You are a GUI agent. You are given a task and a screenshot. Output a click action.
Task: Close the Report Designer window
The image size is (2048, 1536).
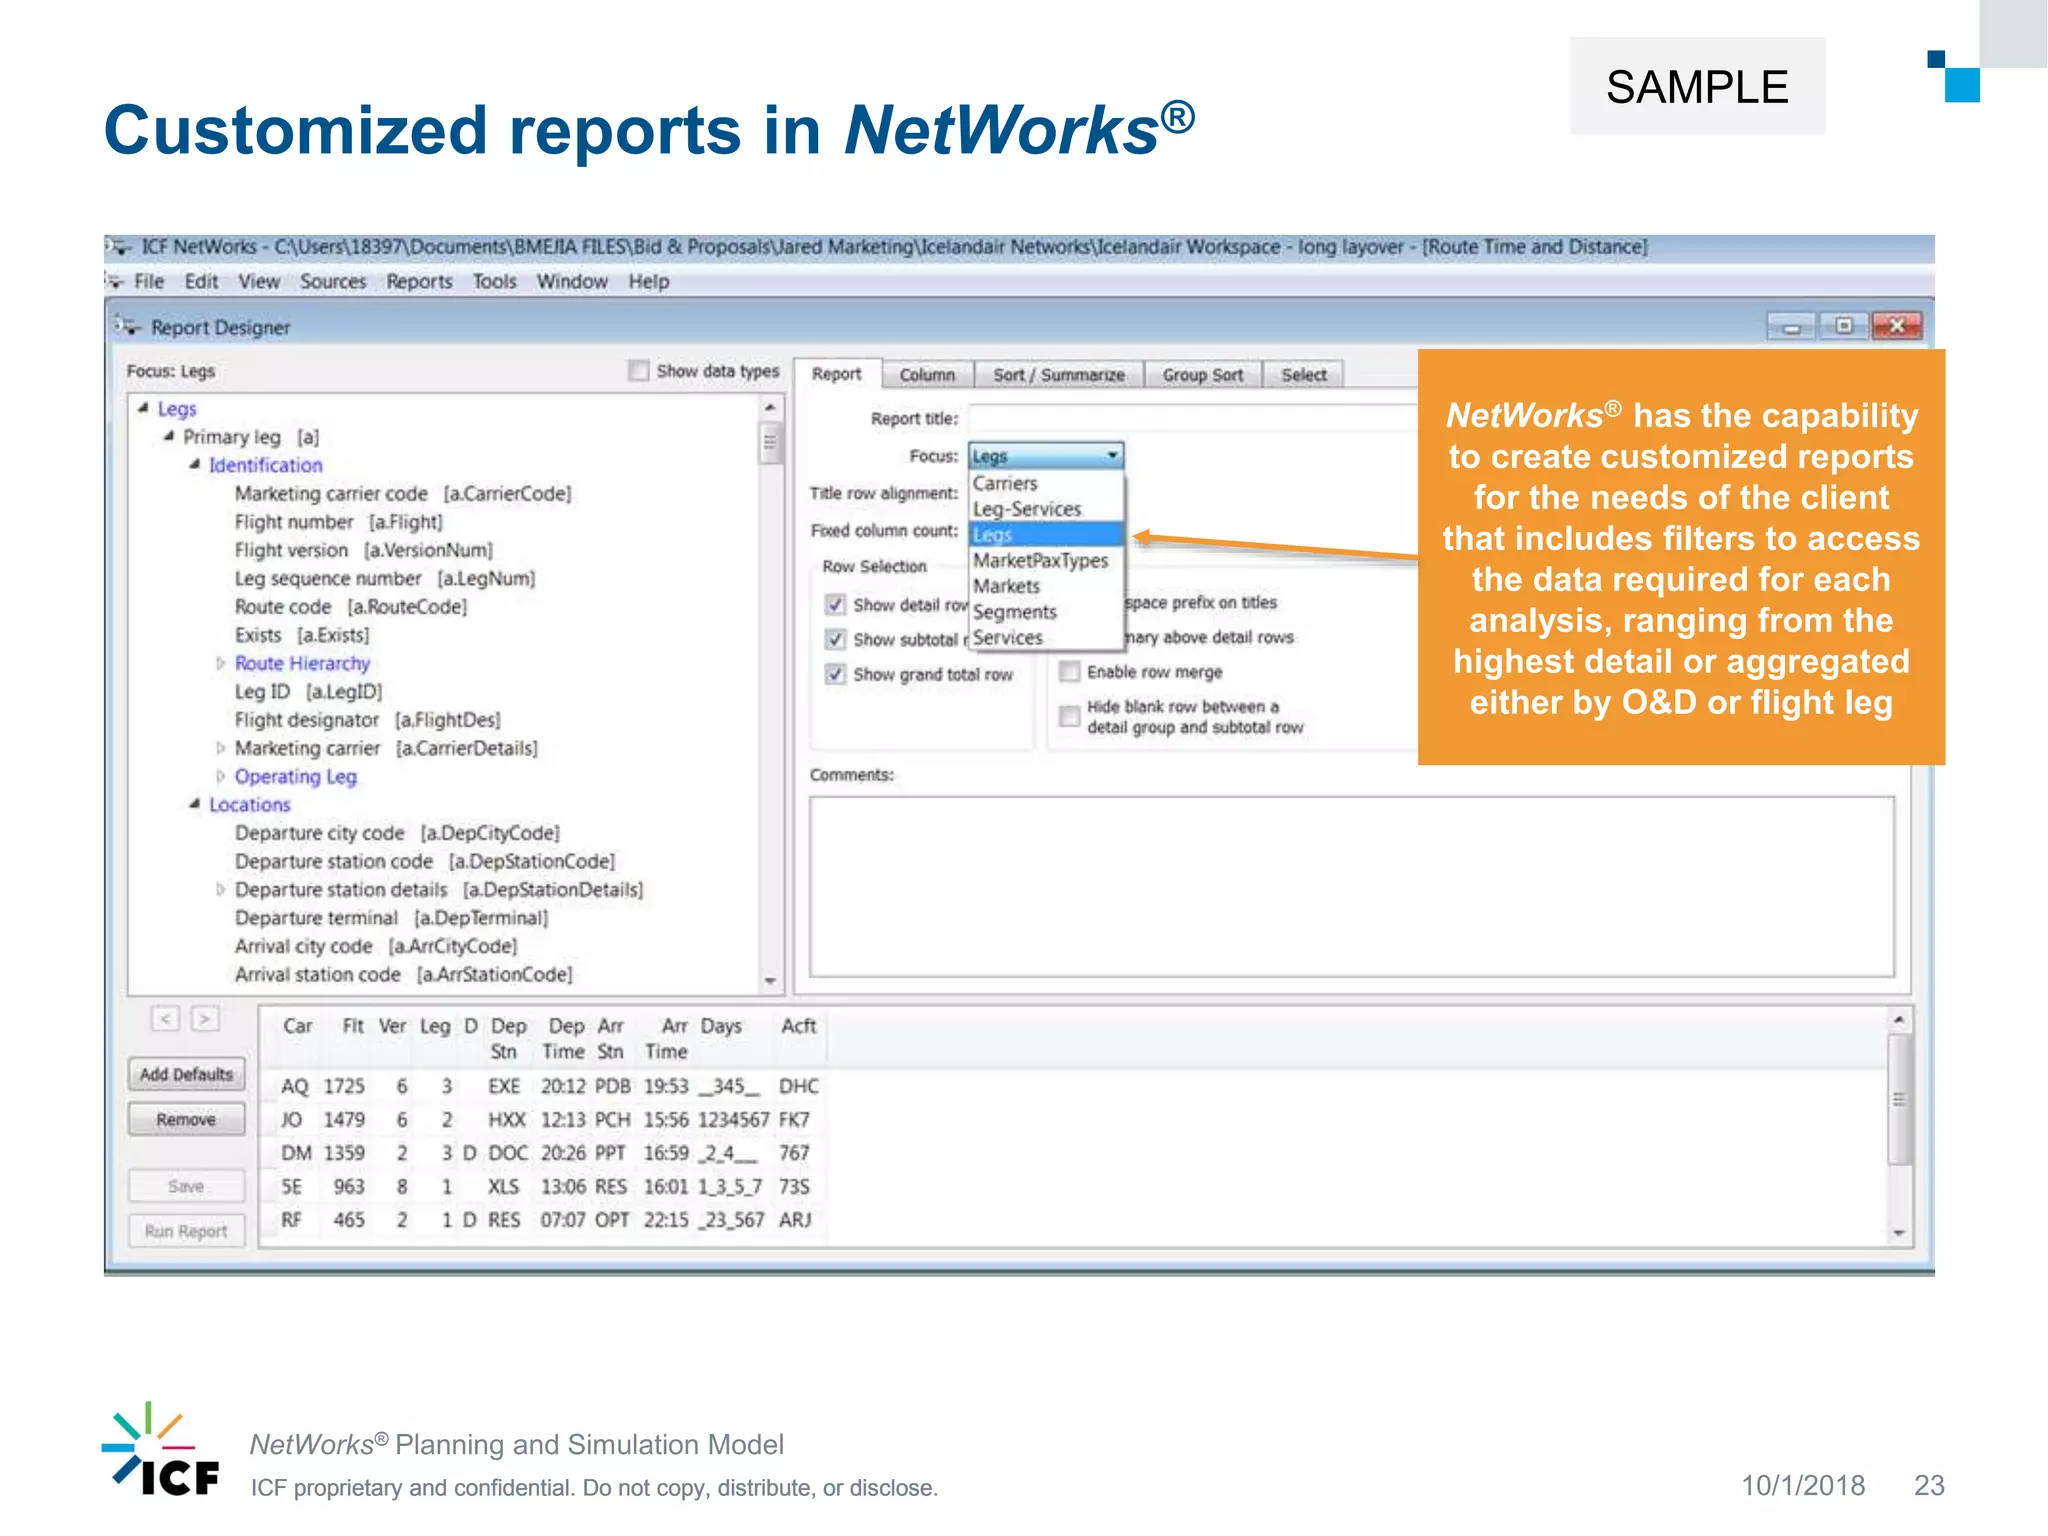pos(1896,326)
